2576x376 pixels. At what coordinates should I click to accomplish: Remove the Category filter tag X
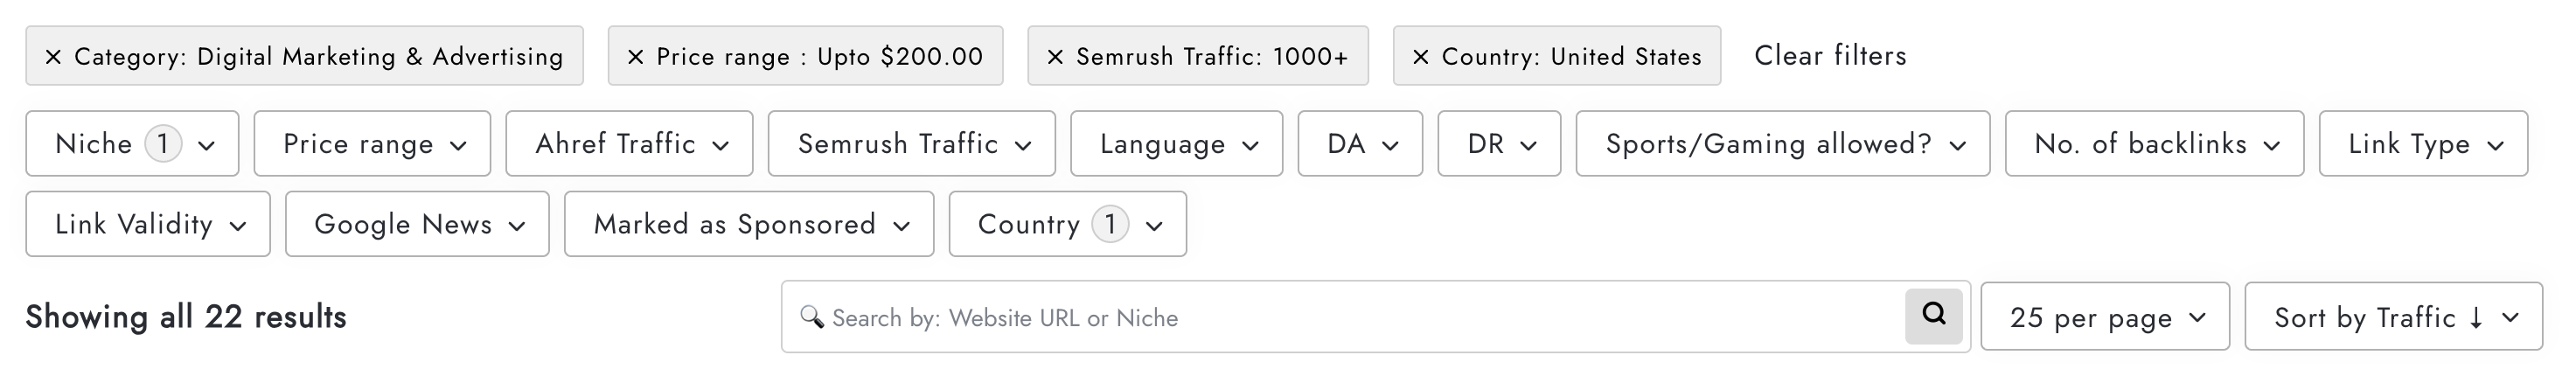pos(54,57)
